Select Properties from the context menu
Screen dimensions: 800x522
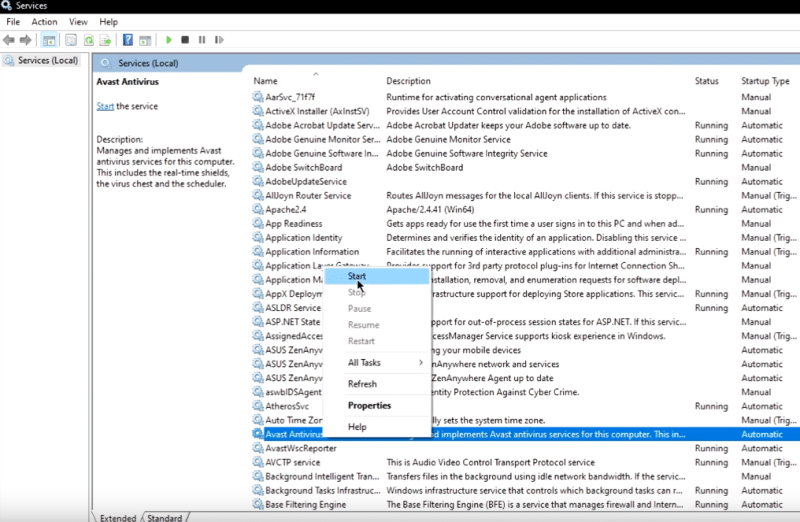(369, 405)
